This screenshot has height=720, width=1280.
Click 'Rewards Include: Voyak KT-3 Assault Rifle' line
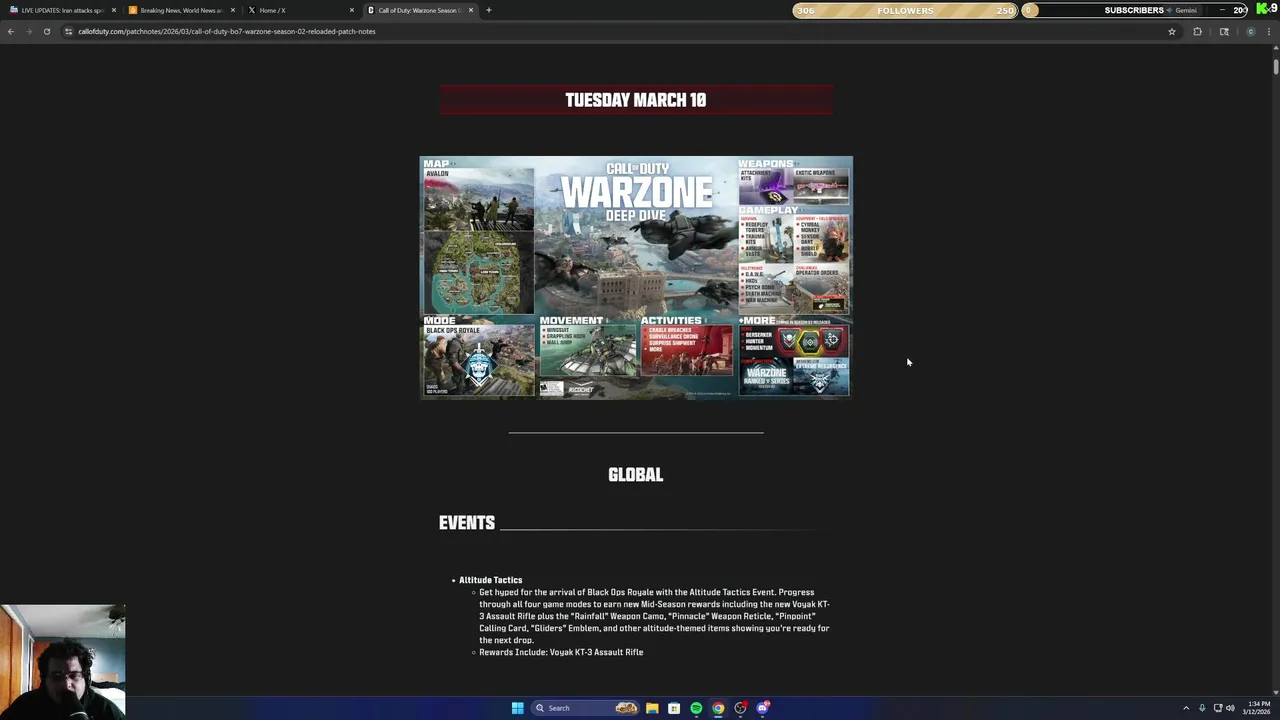tap(561, 652)
